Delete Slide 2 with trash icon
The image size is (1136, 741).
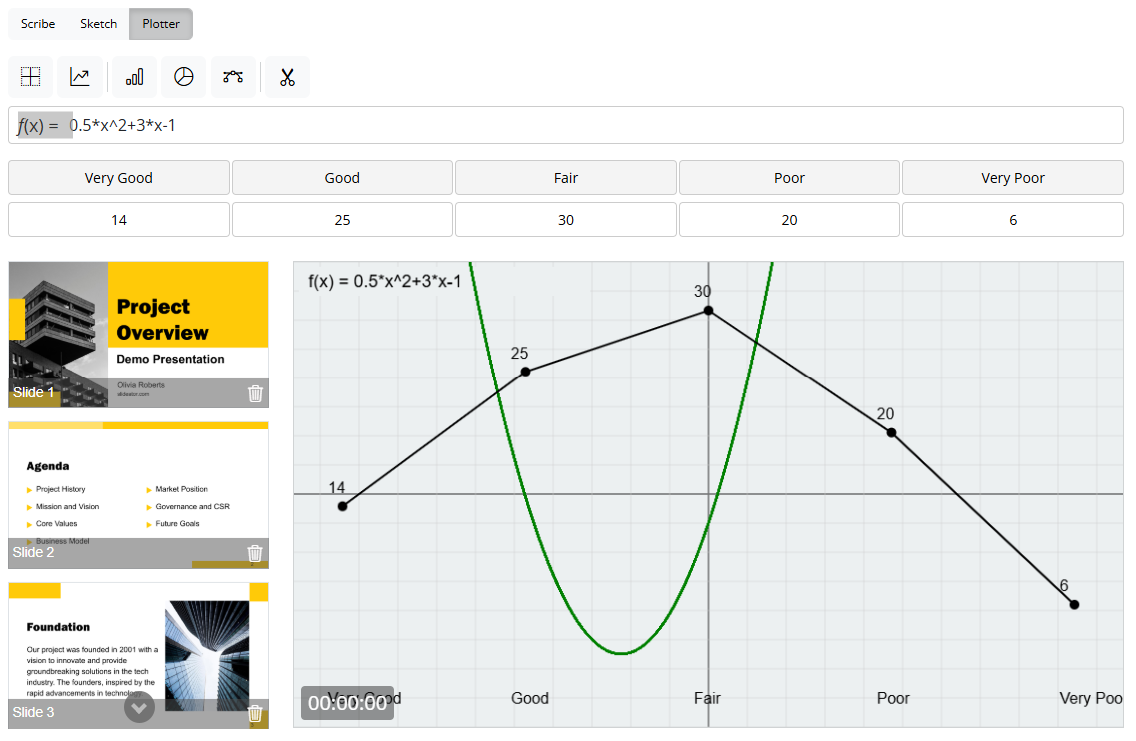(x=255, y=553)
